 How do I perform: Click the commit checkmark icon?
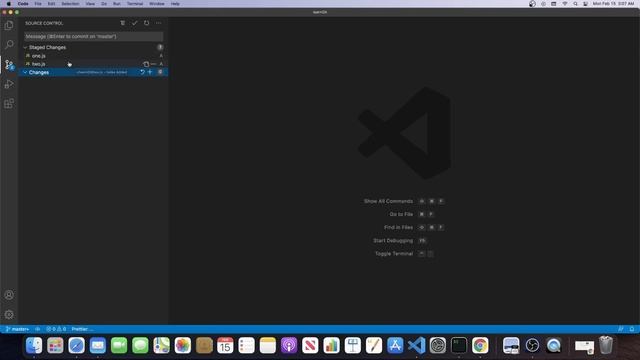click(x=134, y=23)
